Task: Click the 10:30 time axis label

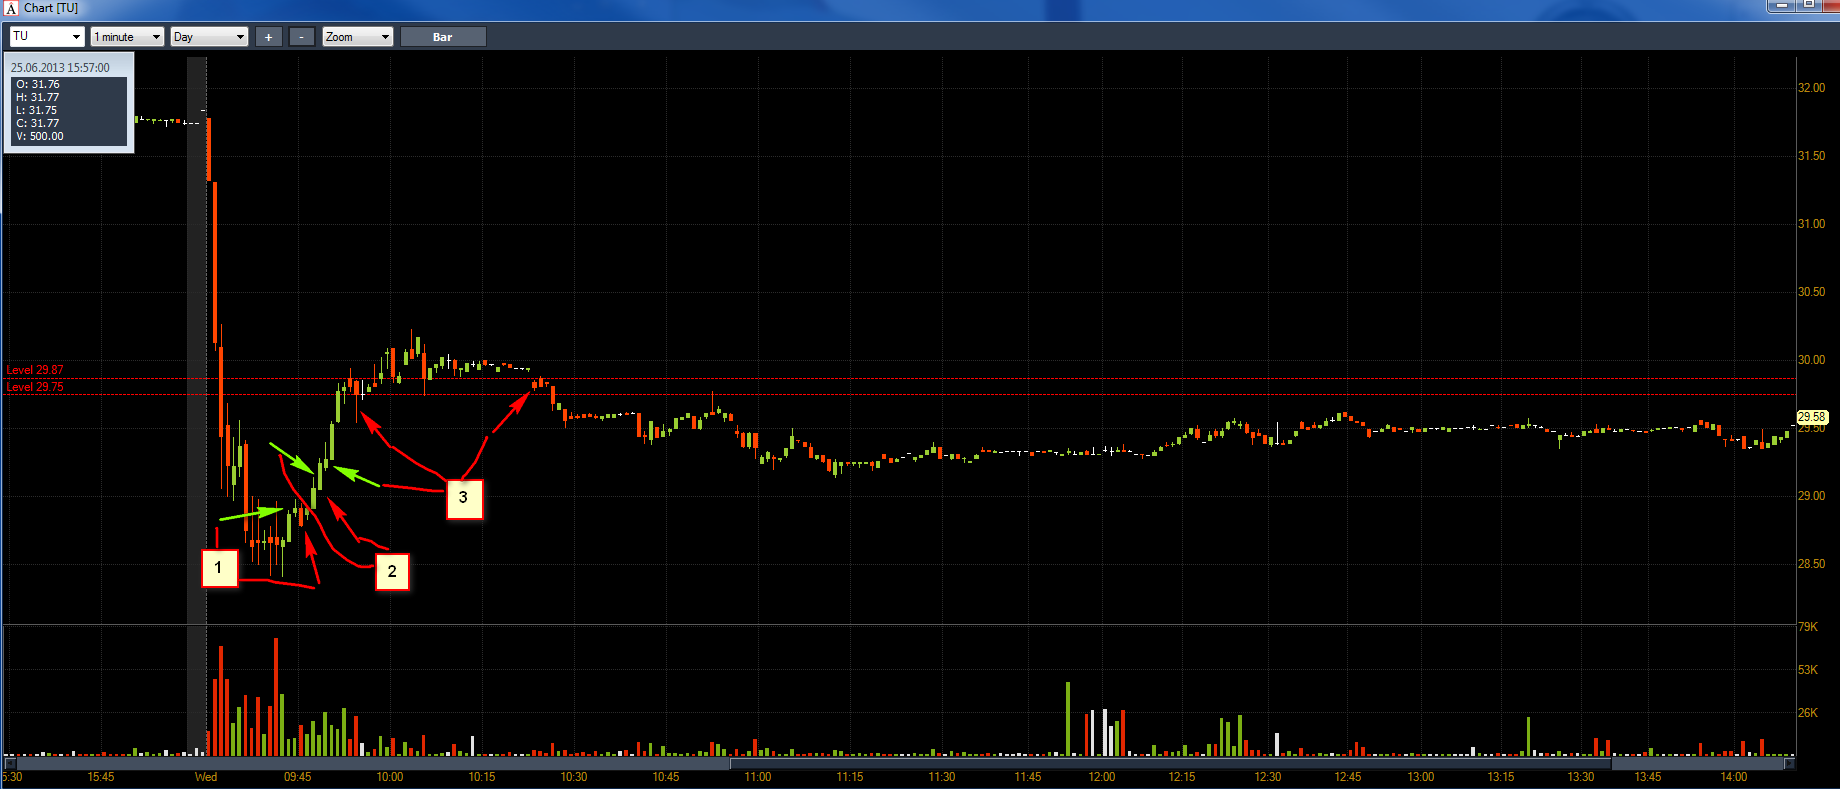Action: (x=574, y=777)
